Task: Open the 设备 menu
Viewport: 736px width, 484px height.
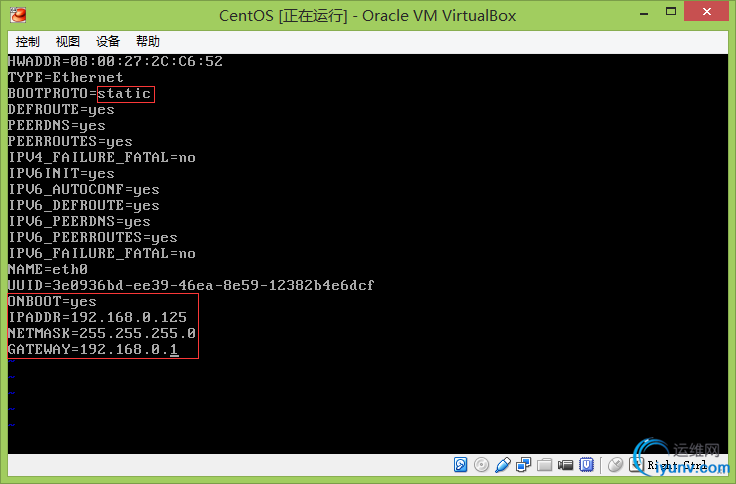Action: (x=108, y=42)
